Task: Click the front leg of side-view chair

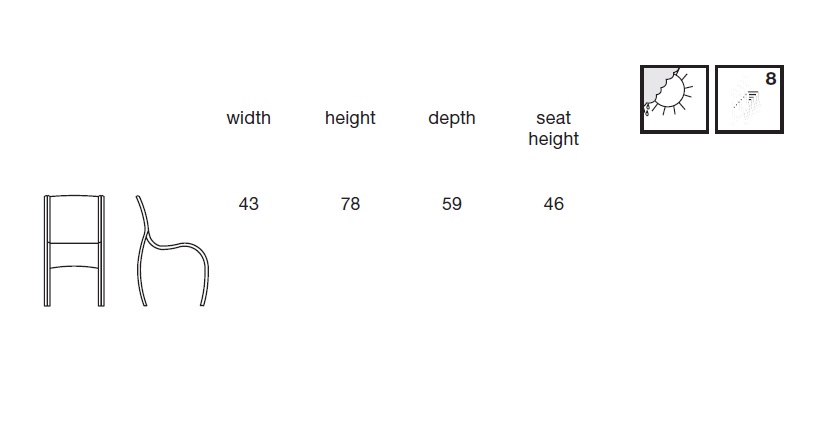Action: click(205, 279)
